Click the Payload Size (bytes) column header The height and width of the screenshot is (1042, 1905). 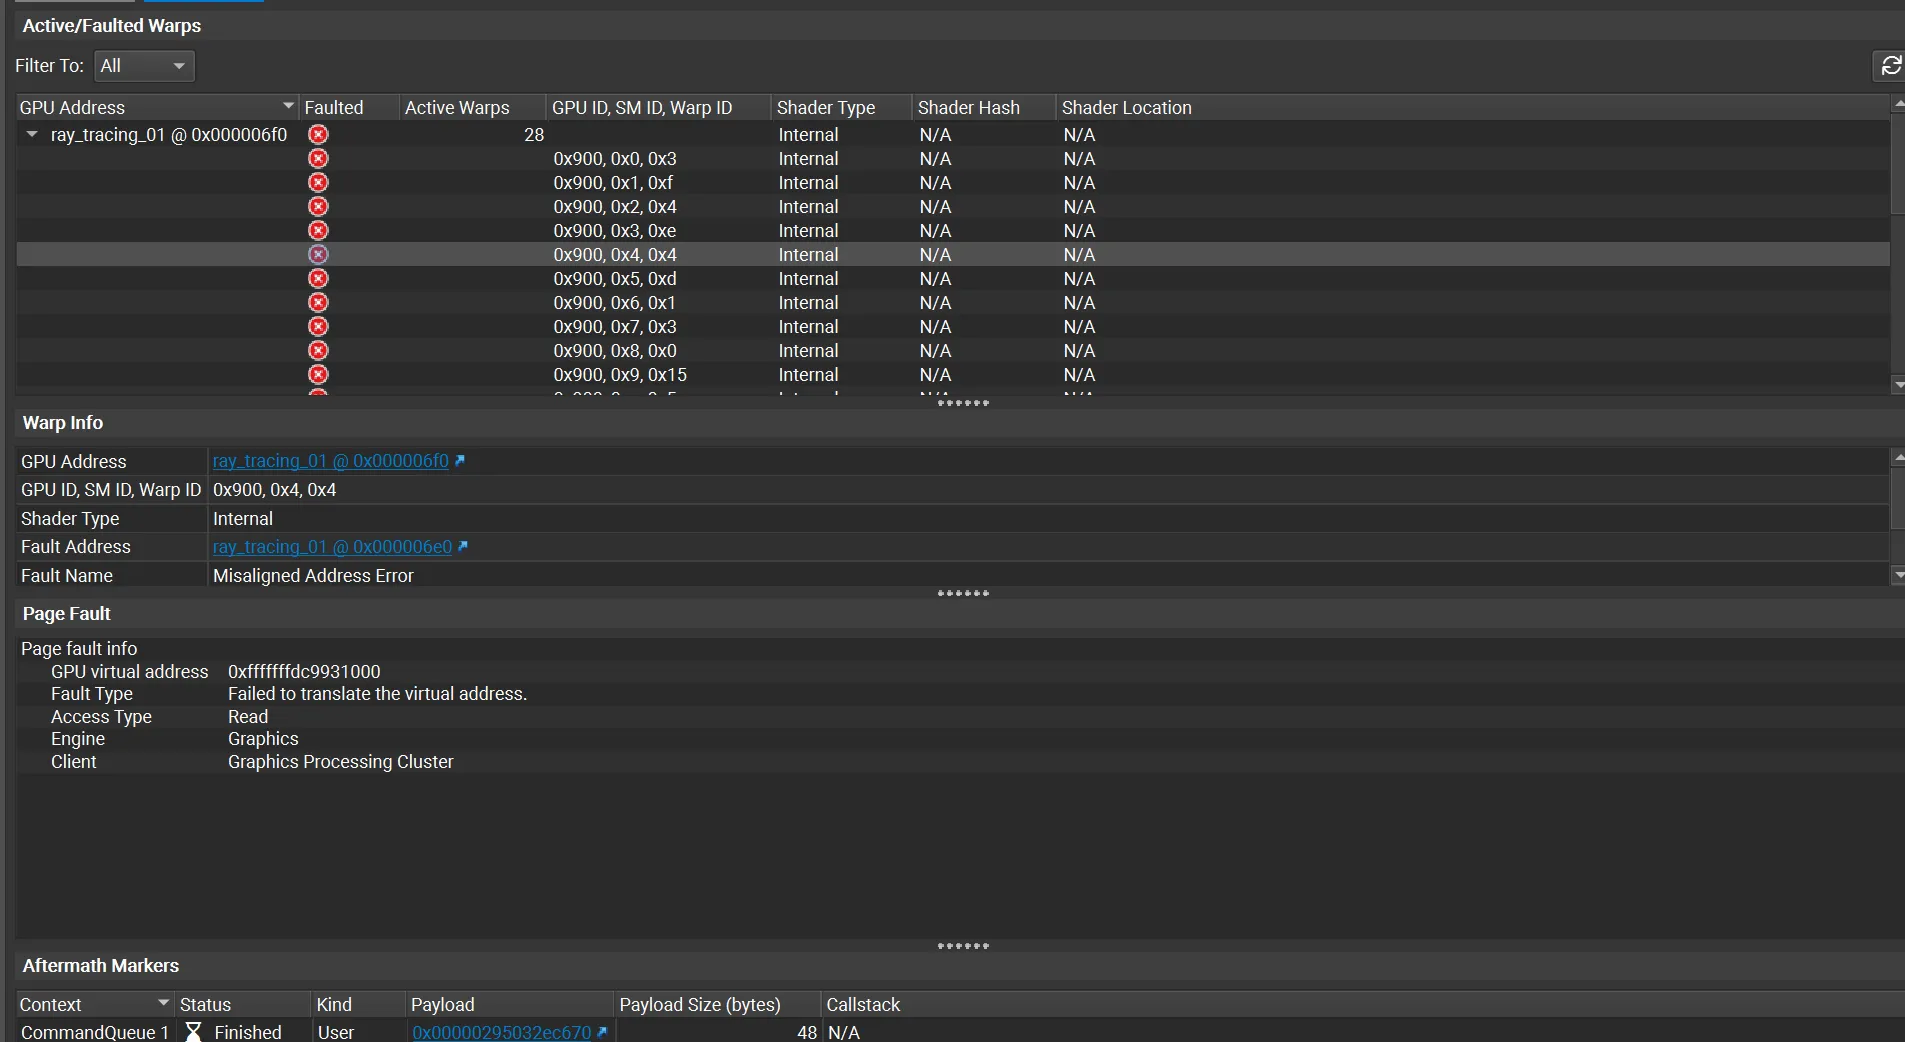pos(717,1004)
